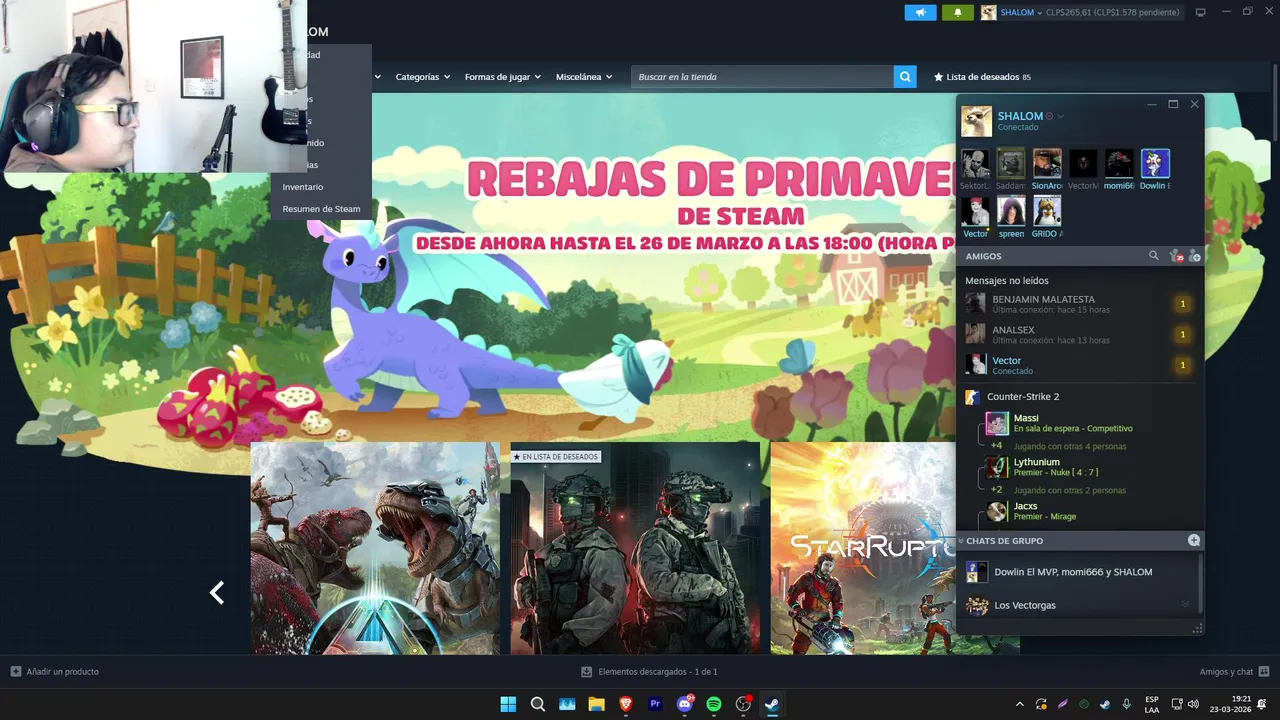This screenshot has height=720, width=1280.
Task: Open the green notifications bell
Action: pyautogui.click(x=957, y=13)
